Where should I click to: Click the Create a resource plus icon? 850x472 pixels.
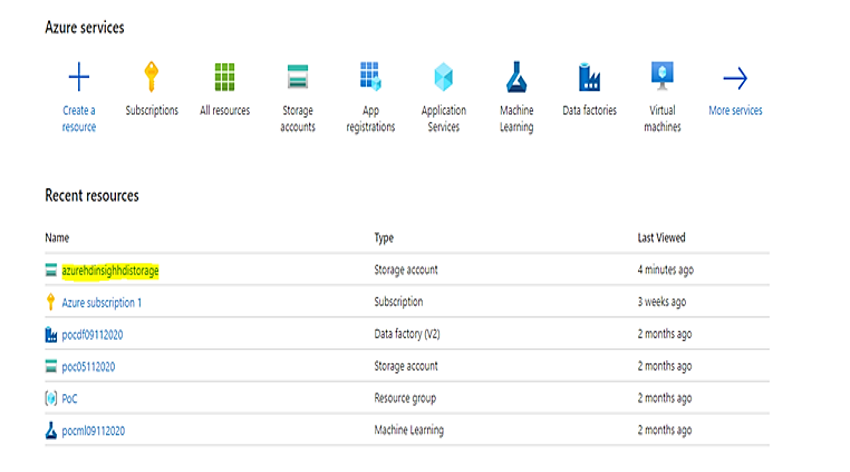pyautogui.click(x=79, y=77)
